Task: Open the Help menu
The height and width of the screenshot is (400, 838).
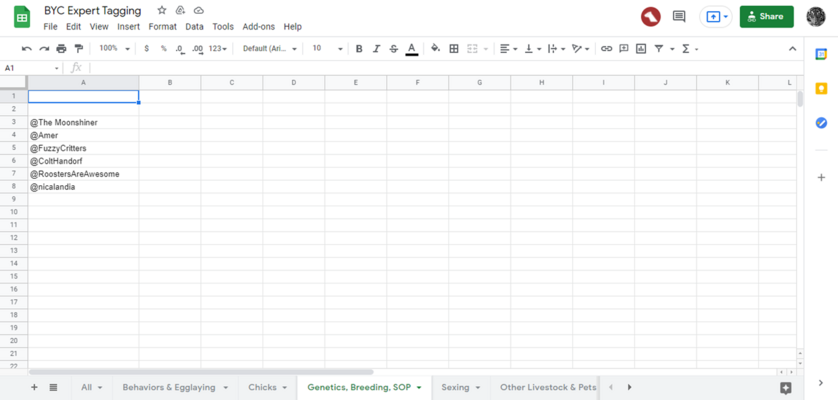Action: [292, 27]
